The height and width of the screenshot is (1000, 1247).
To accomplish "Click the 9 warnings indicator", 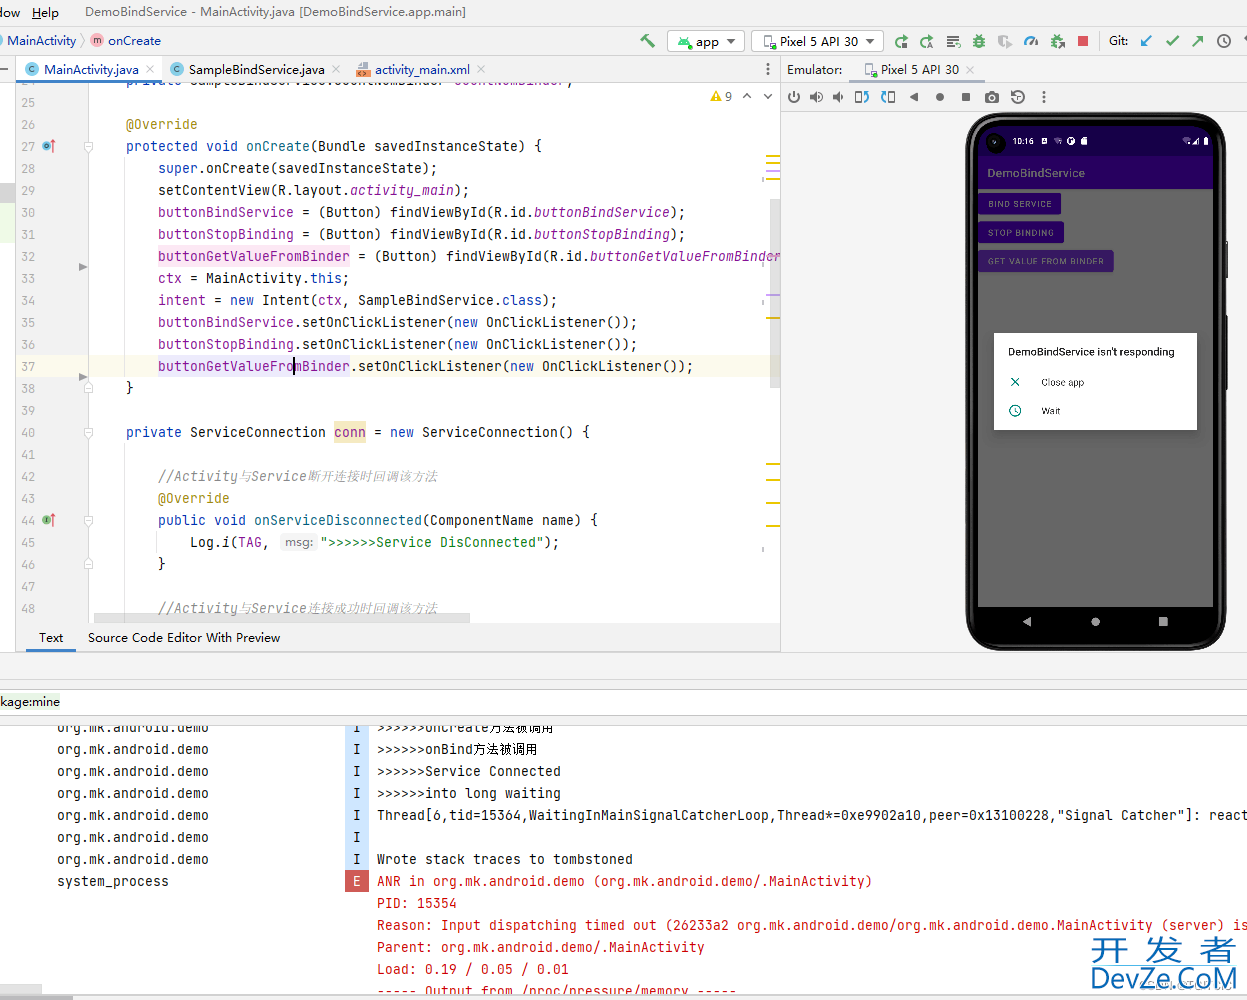I will [x=721, y=96].
